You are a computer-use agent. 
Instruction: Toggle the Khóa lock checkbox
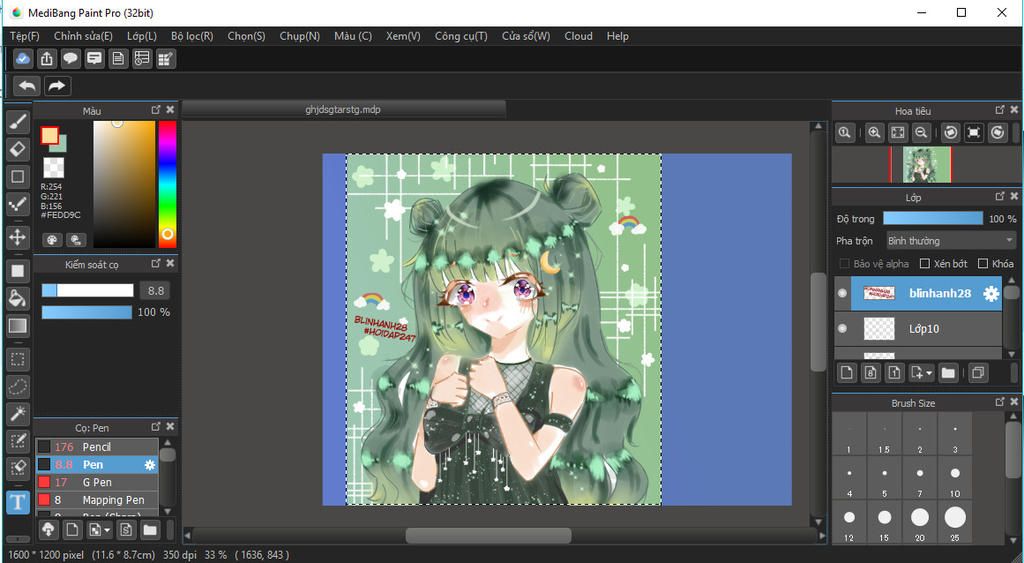[983, 264]
